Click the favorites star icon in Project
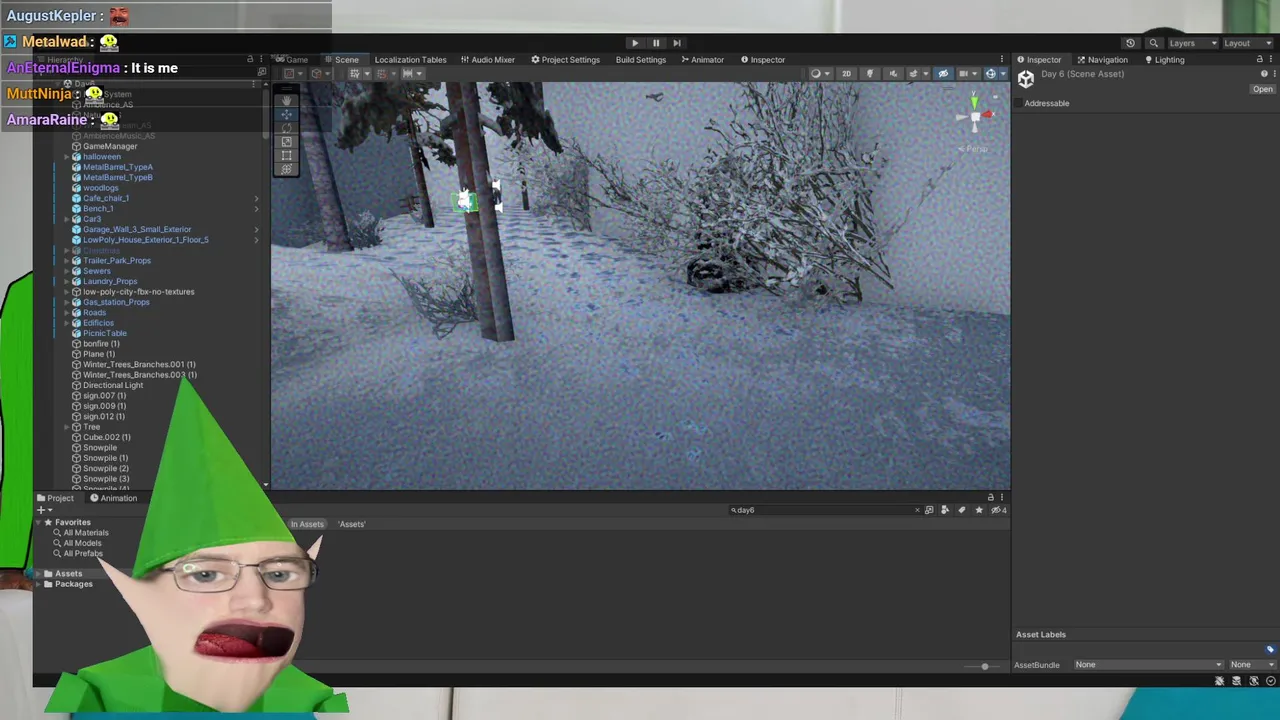1280x720 pixels. pyautogui.click(x=979, y=510)
